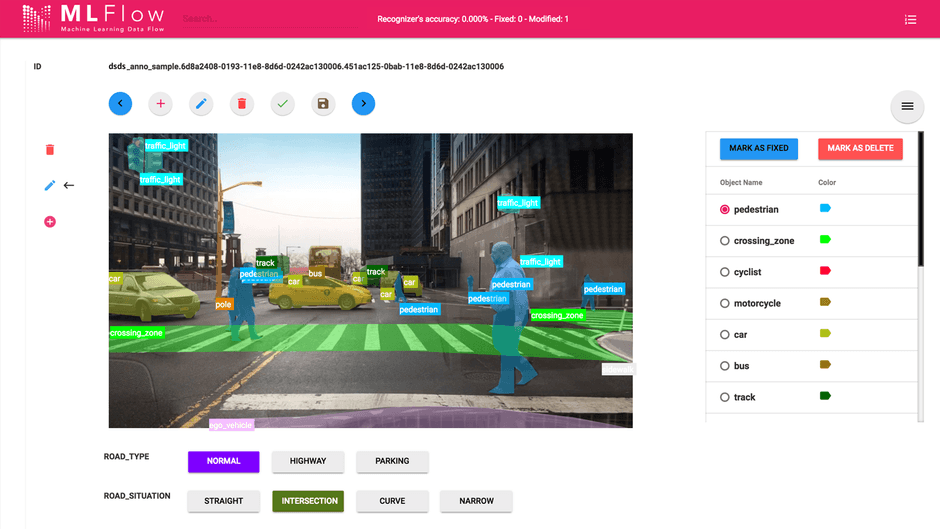
Task: Click the red trash icon in left sidebar
Action: tap(50, 150)
